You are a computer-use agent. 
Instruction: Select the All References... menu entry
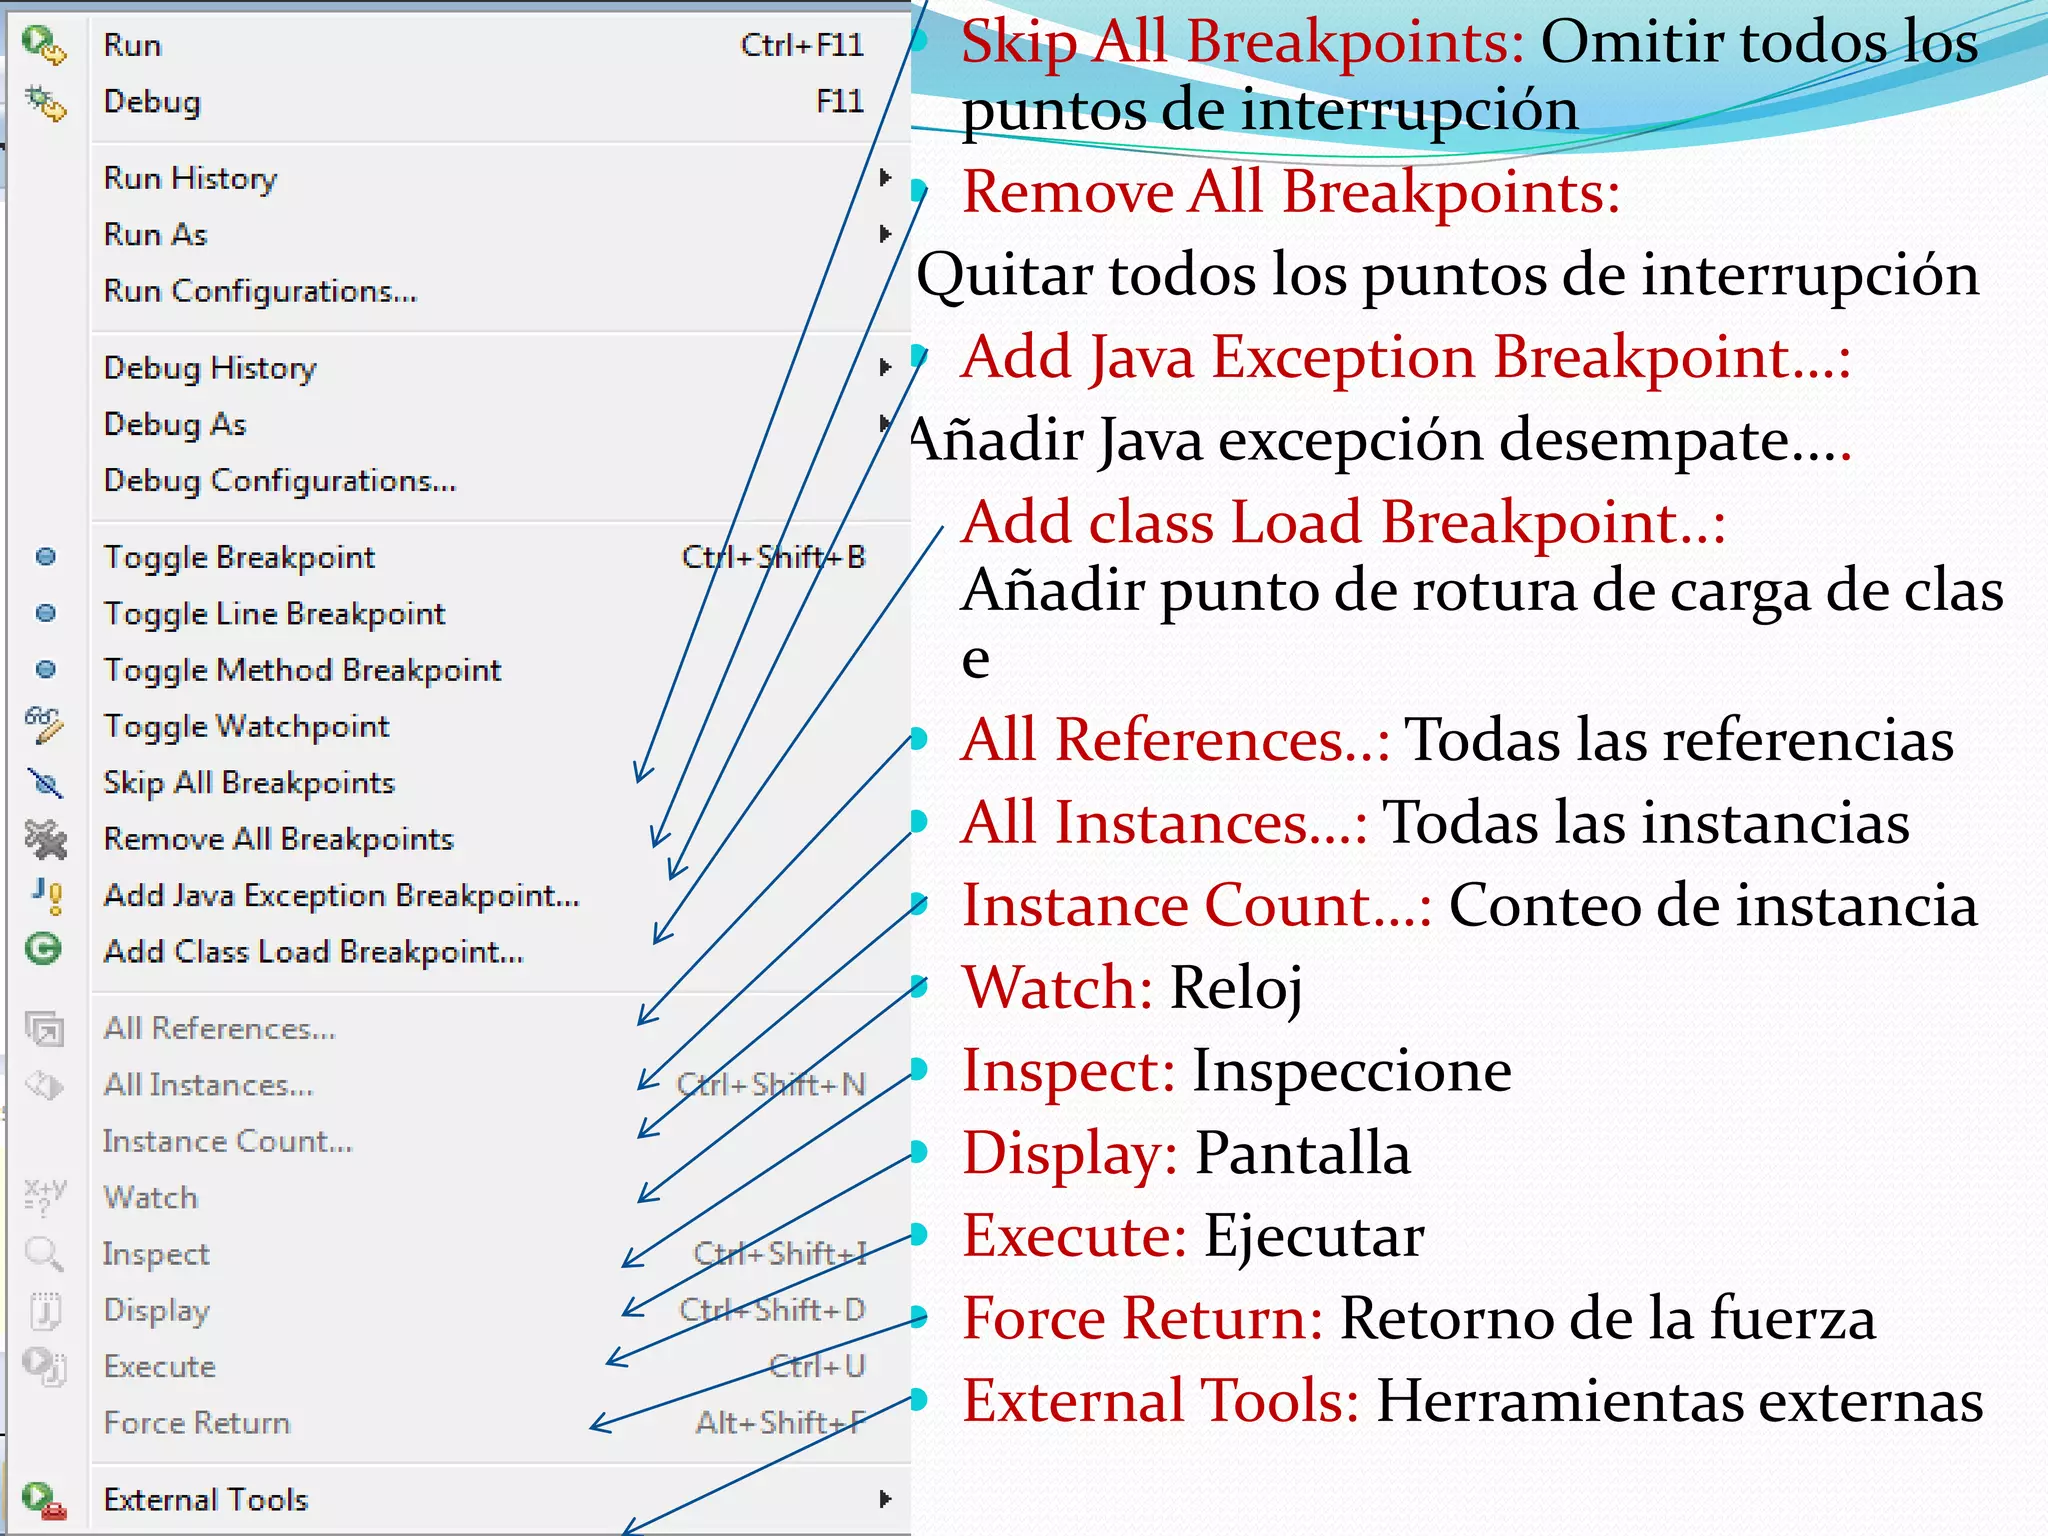point(220,1028)
